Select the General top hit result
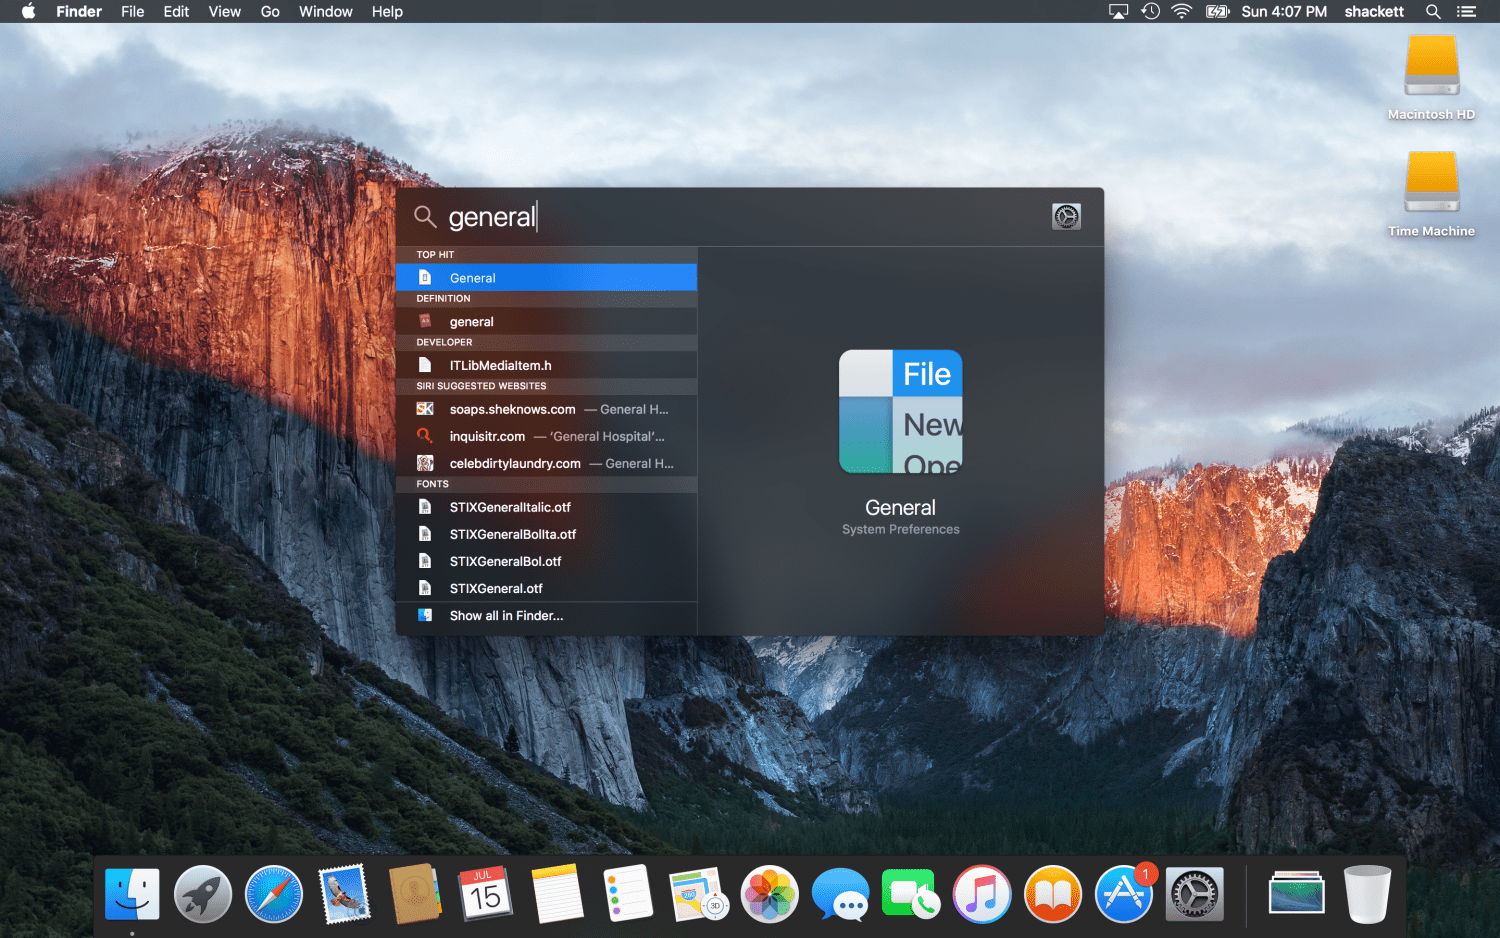Viewport: 1500px width, 938px height. [x=546, y=278]
